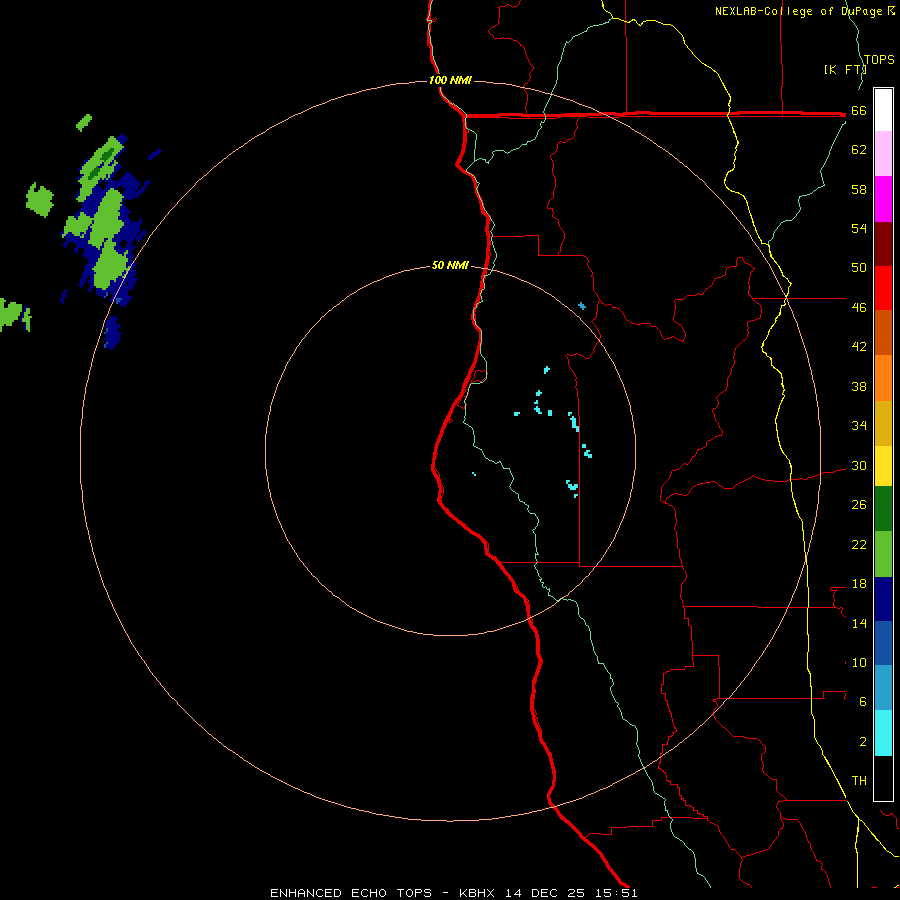Click the TH legend label
This screenshot has width=900, height=900.
[x=859, y=781]
